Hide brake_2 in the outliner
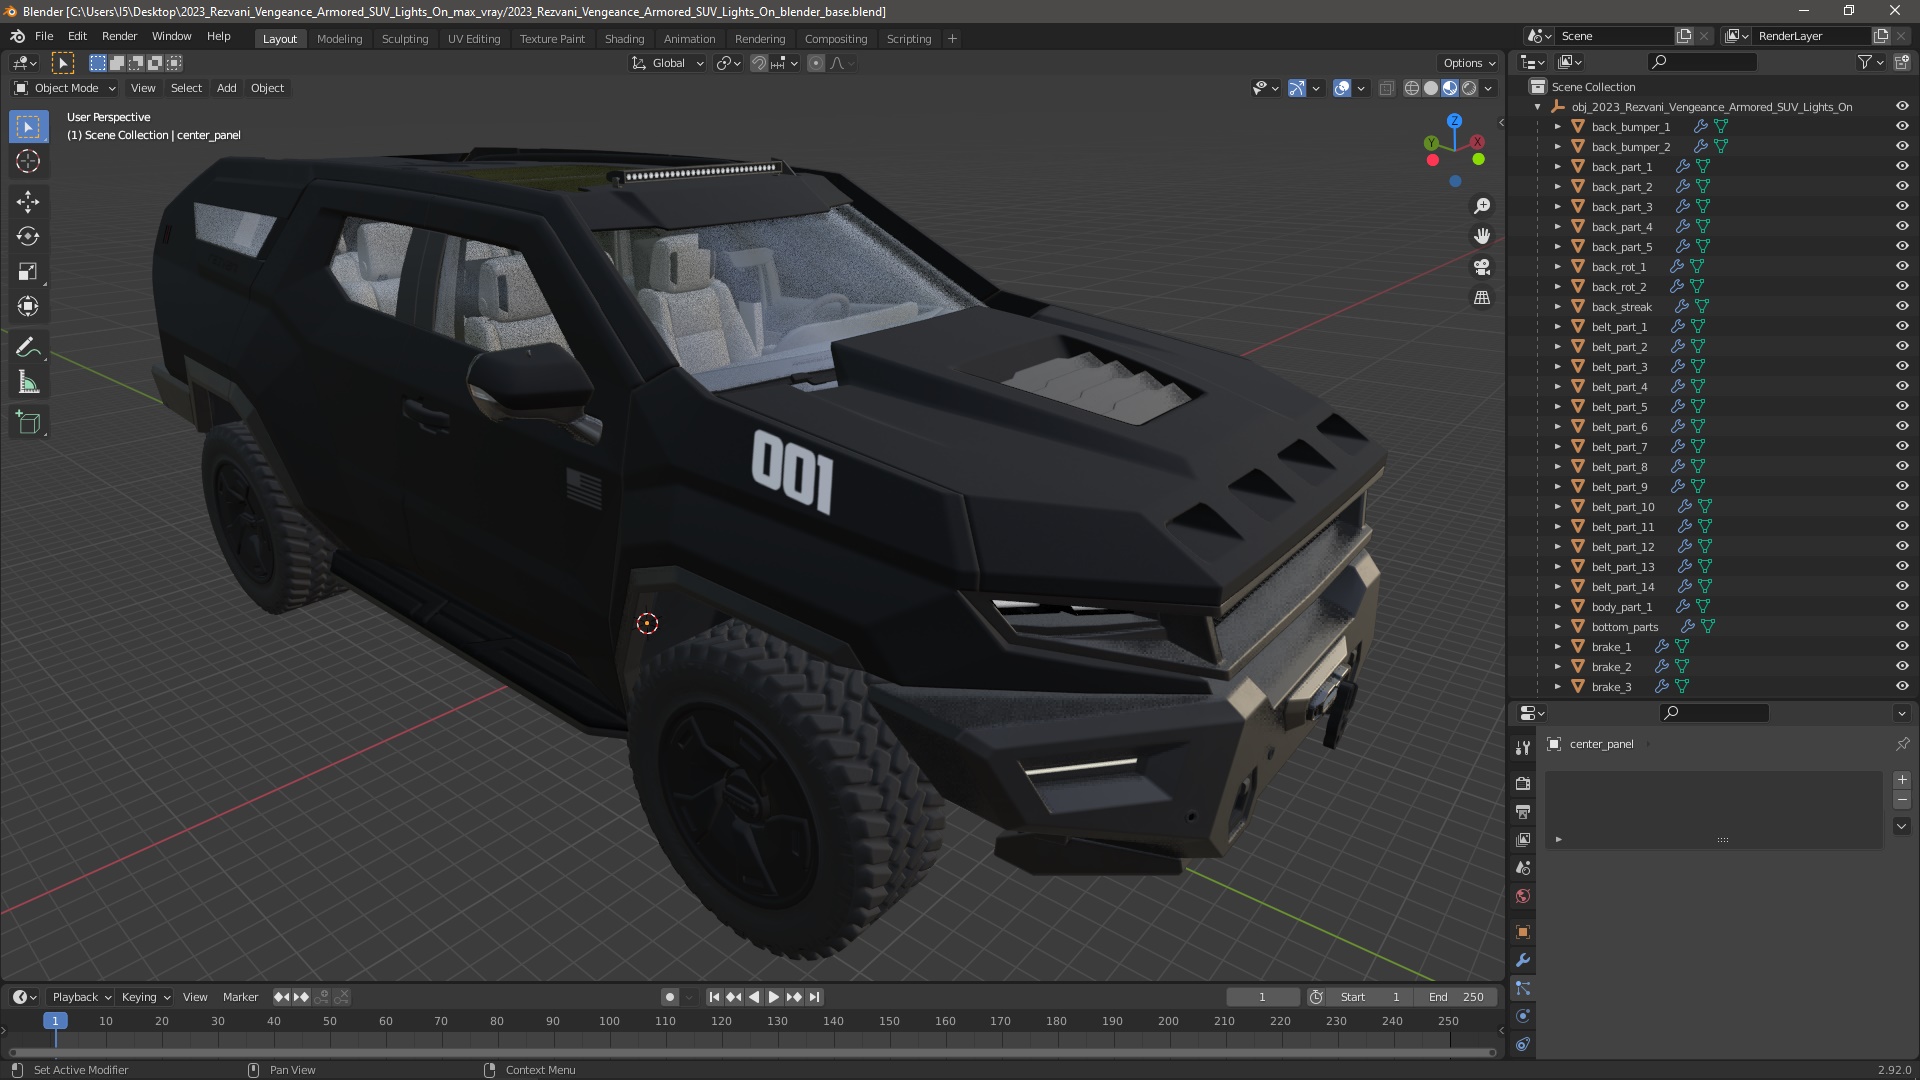This screenshot has height=1080, width=1920. 1902,666
